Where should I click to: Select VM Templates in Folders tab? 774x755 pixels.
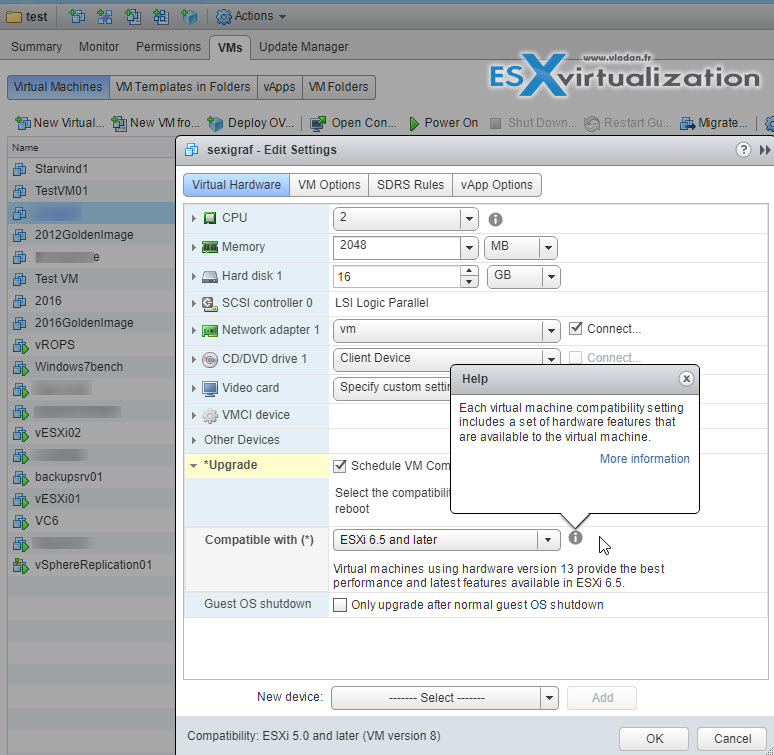[x=183, y=87]
